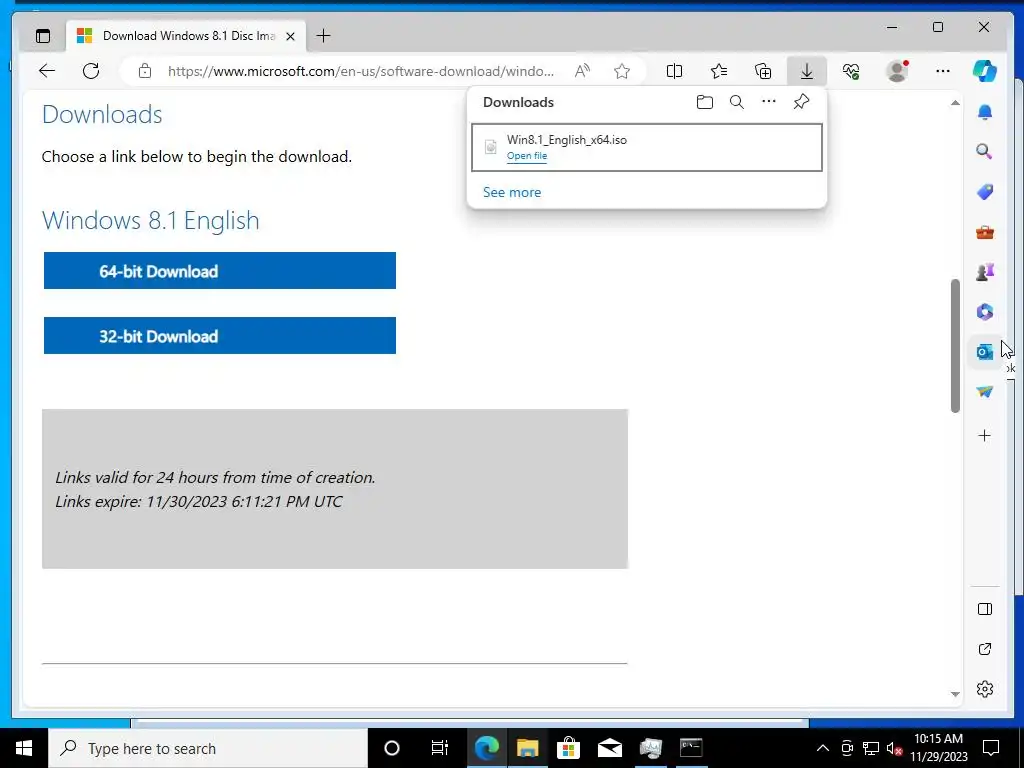Image resolution: width=1024 pixels, height=768 pixels.
Task: Open sidebar Tools briefcase icon
Action: [985, 232]
